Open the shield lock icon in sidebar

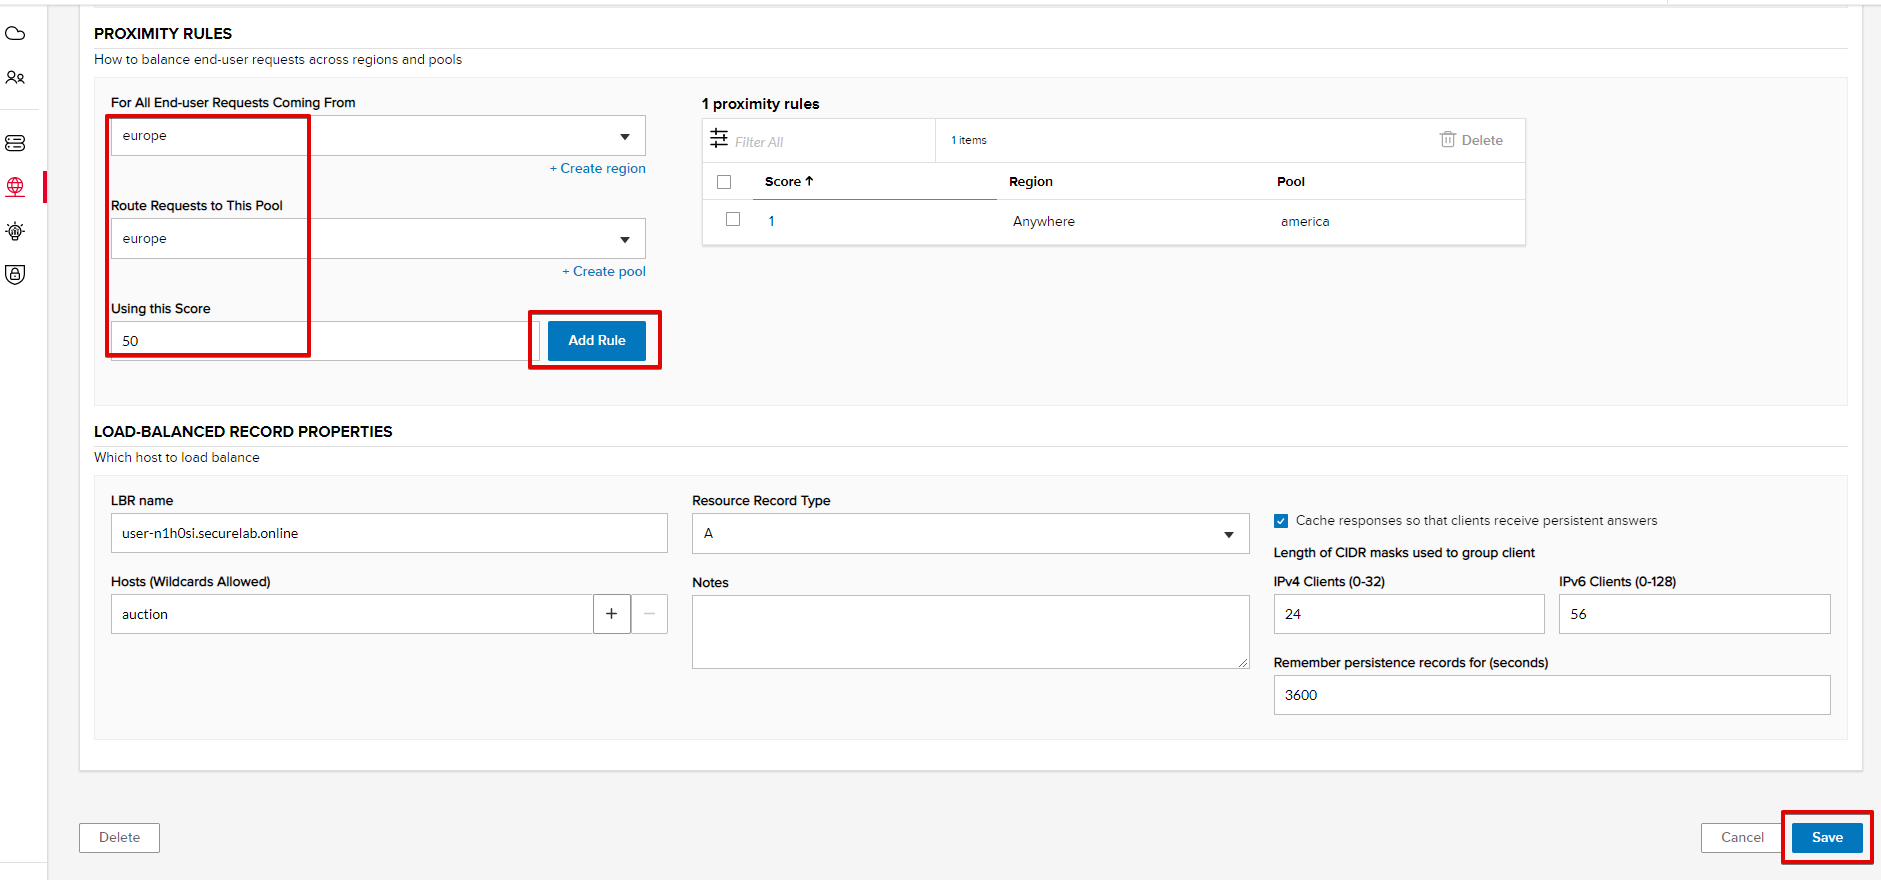(15, 274)
